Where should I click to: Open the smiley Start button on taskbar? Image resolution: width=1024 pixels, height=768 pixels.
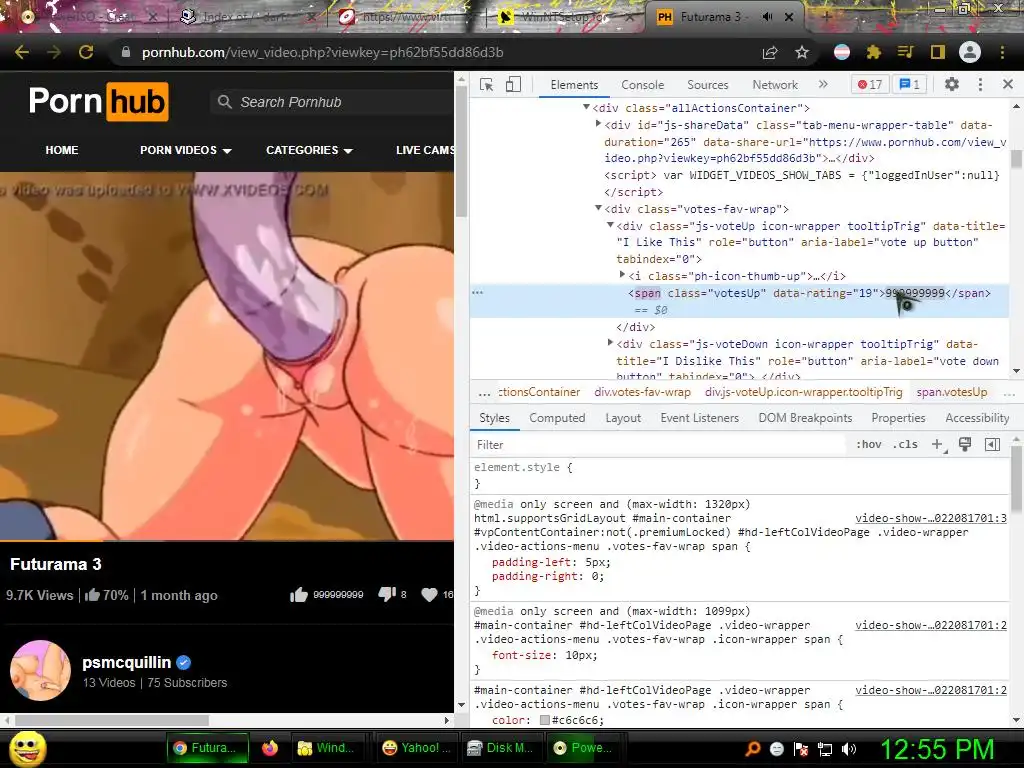pos(28,748)
